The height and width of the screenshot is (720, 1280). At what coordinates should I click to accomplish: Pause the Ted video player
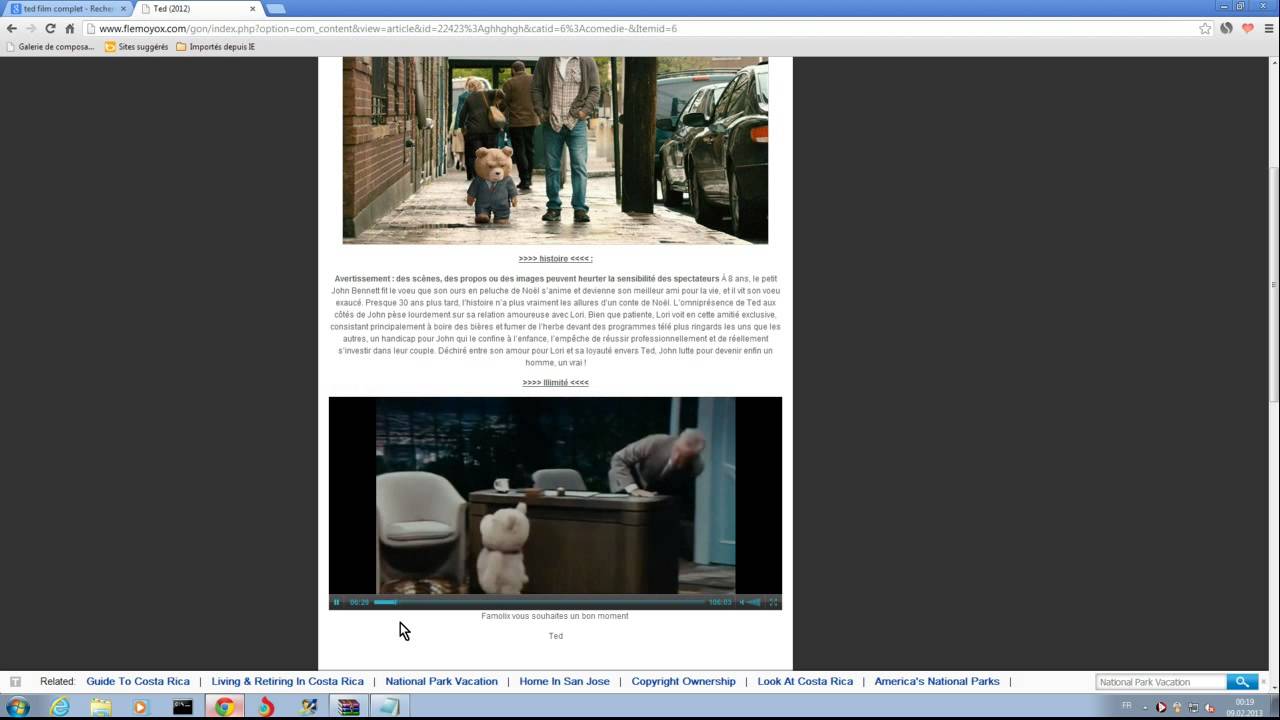(x=336, y=602)
